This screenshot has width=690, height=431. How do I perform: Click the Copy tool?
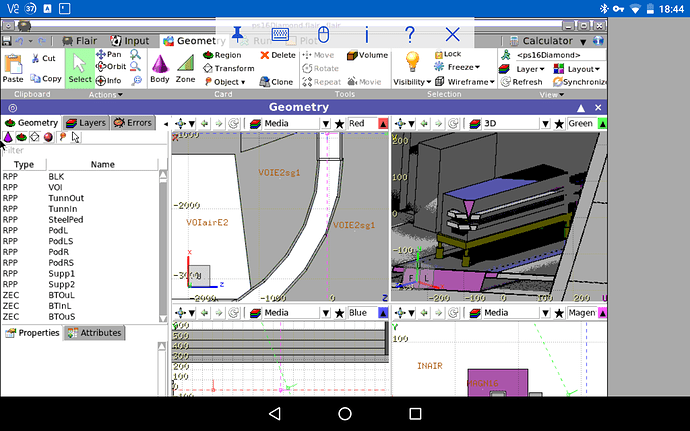tap(45, 78)
